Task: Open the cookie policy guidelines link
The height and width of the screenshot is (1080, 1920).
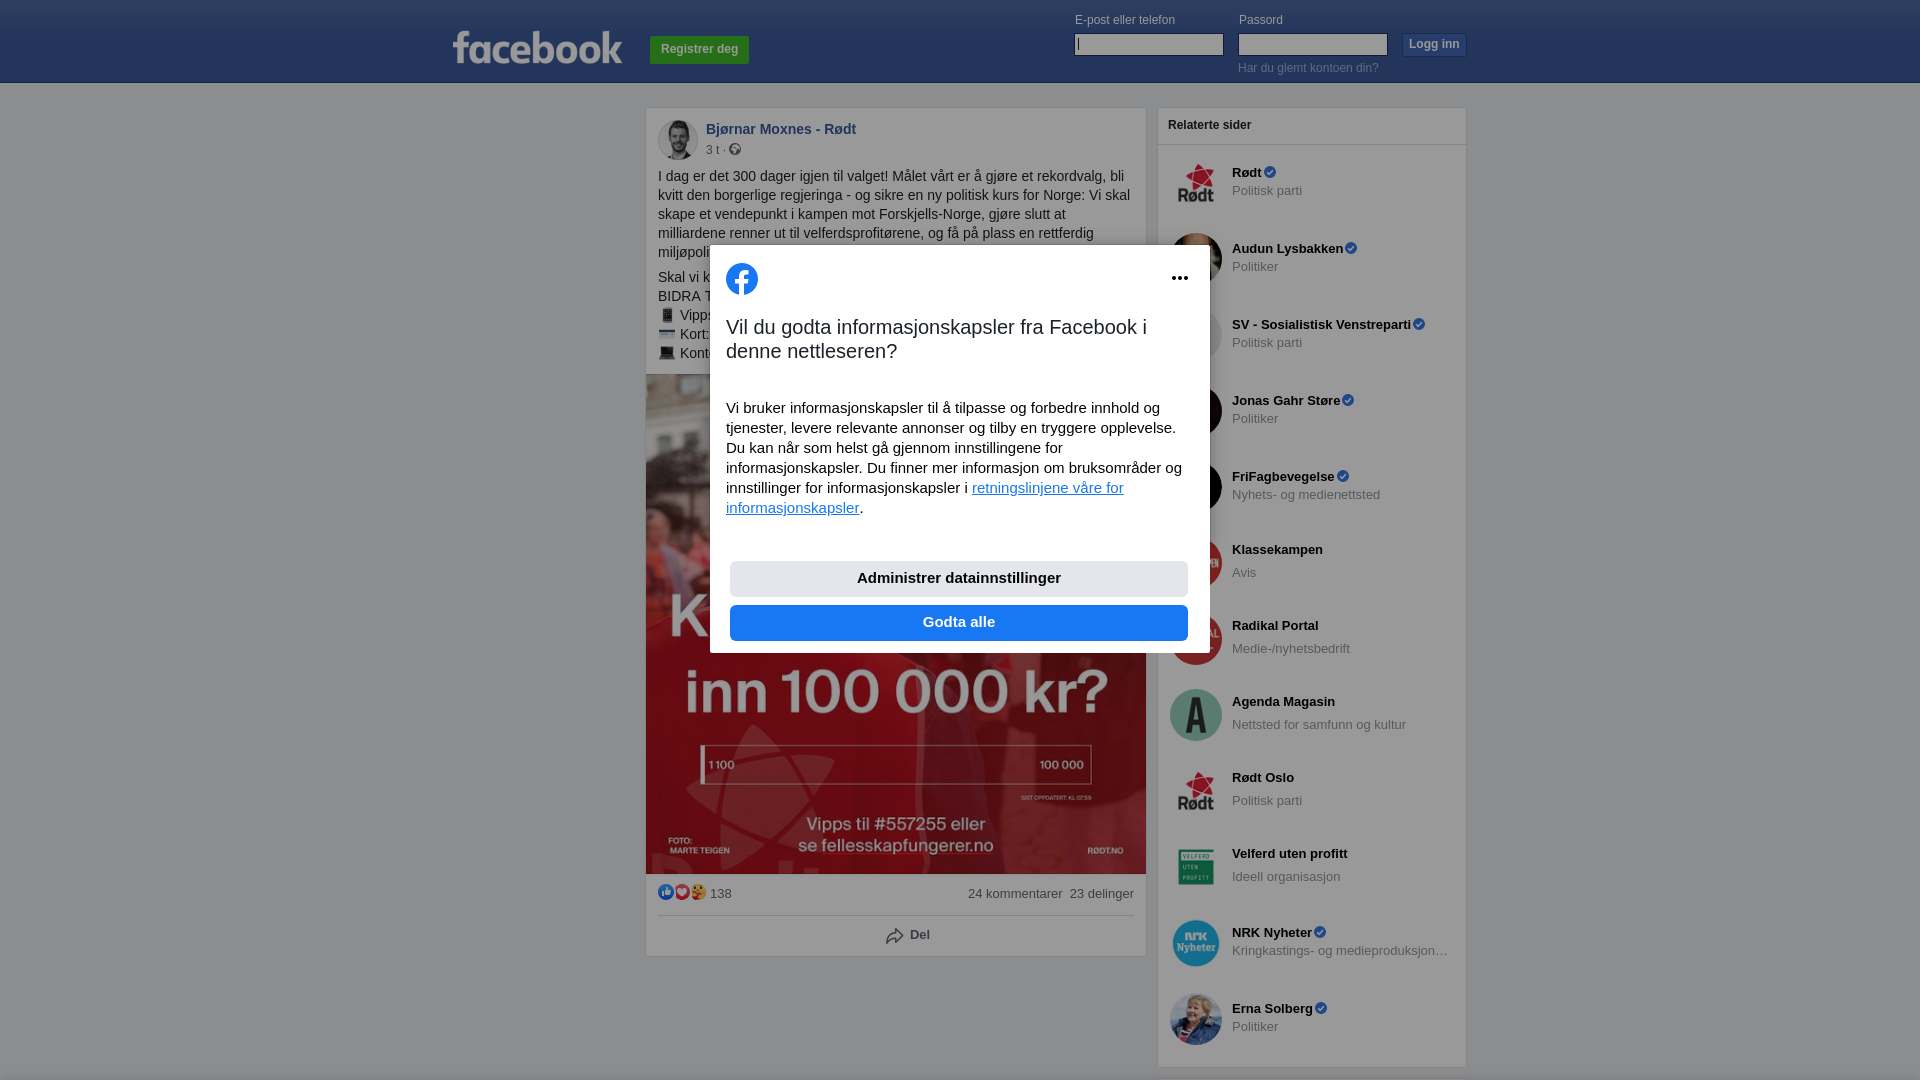Action: (x=925, y=498)
